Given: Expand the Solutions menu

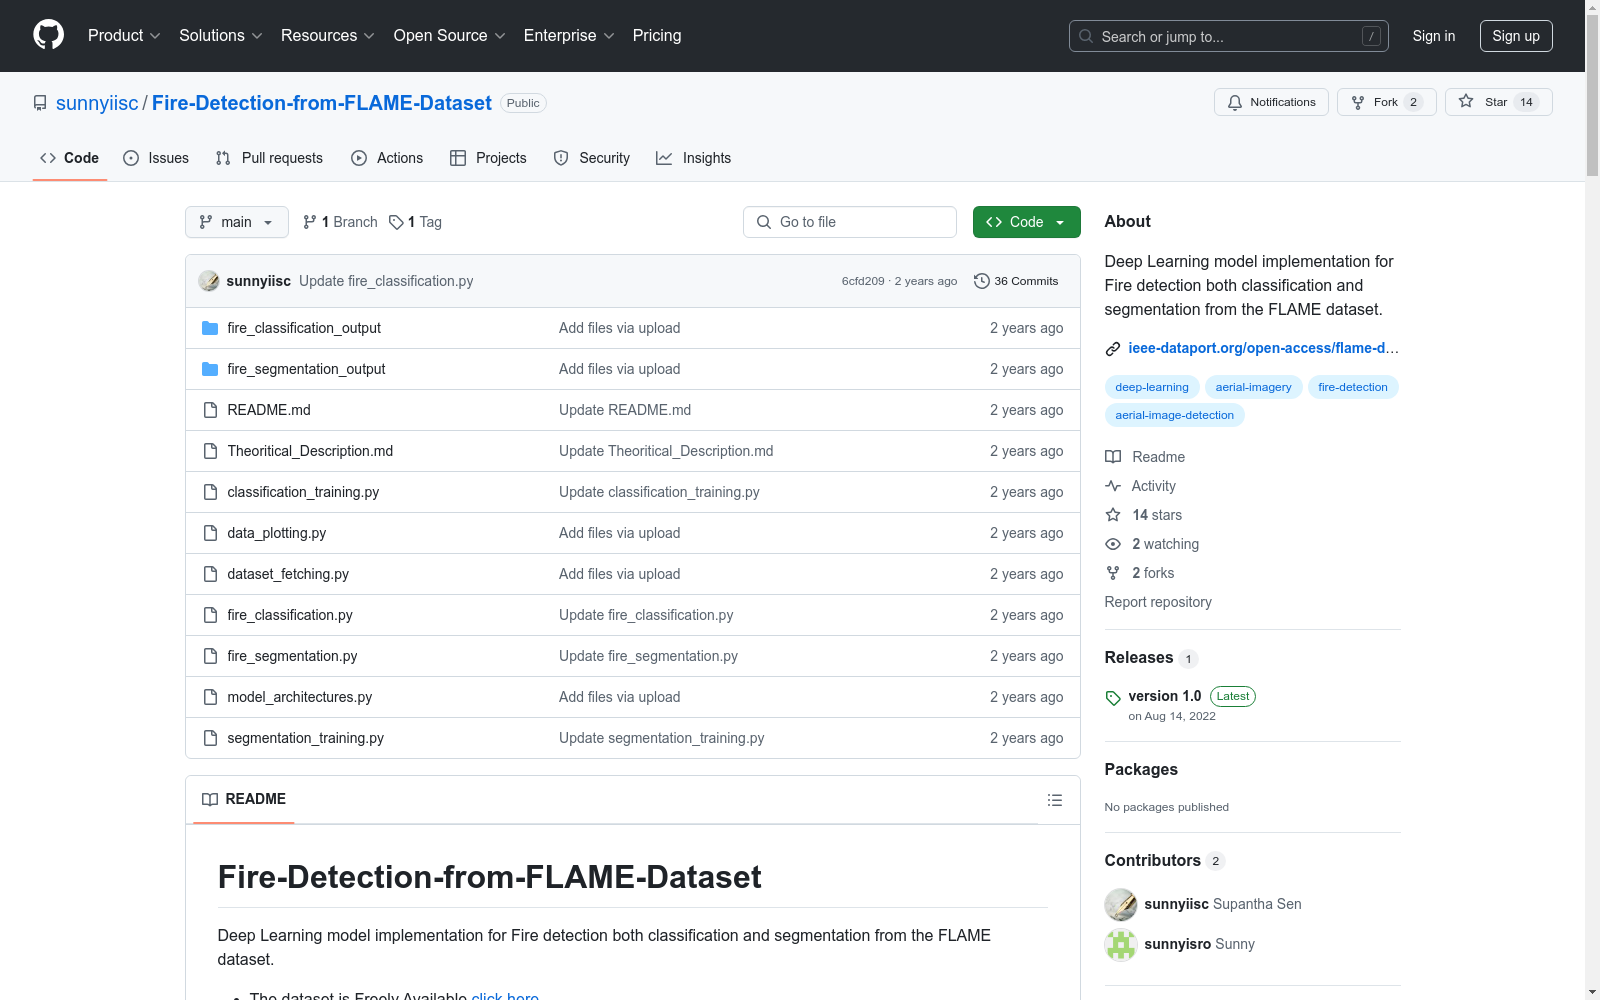Looking at the screenshot, I should tap(221, 35).
